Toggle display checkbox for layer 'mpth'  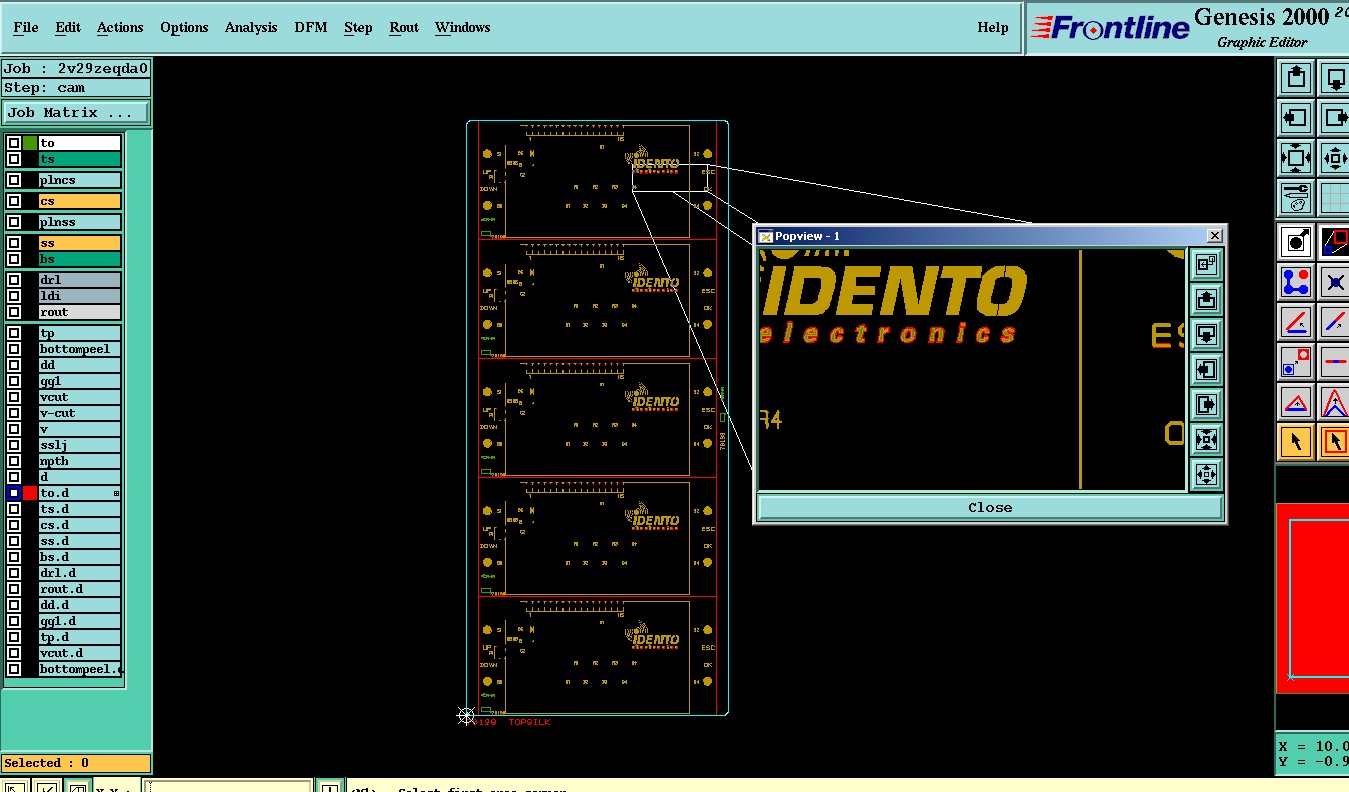(x=14, y=461)
